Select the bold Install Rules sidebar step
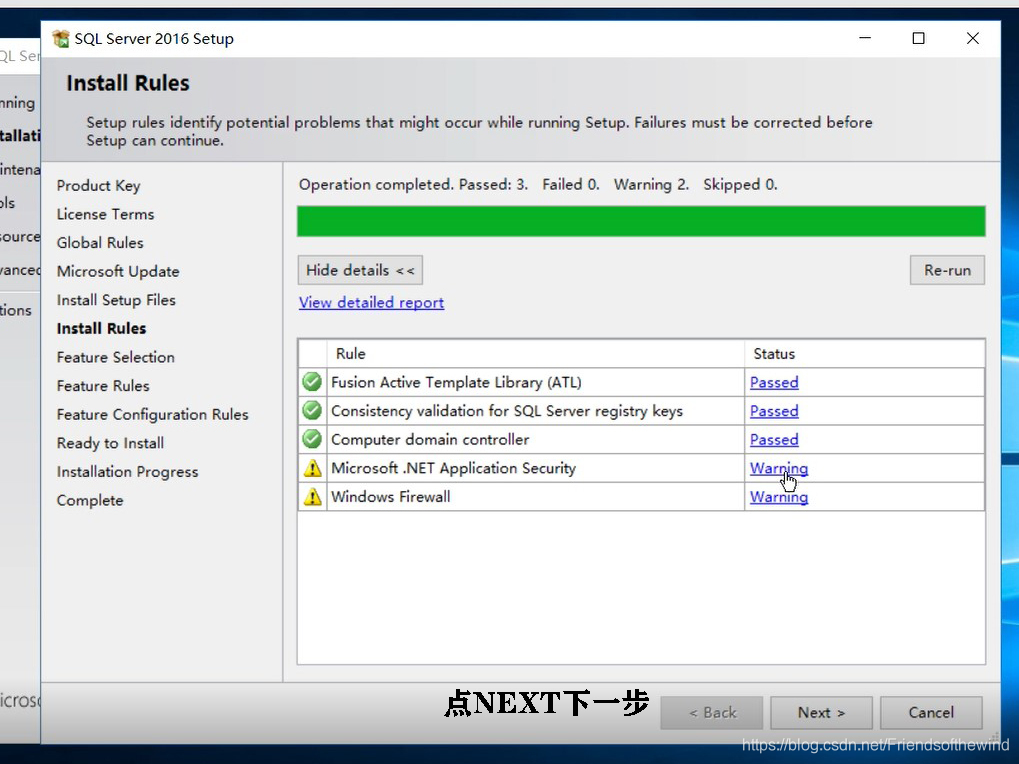The height and width of the screenshot is (764, 1019). (x=101, y=329)
